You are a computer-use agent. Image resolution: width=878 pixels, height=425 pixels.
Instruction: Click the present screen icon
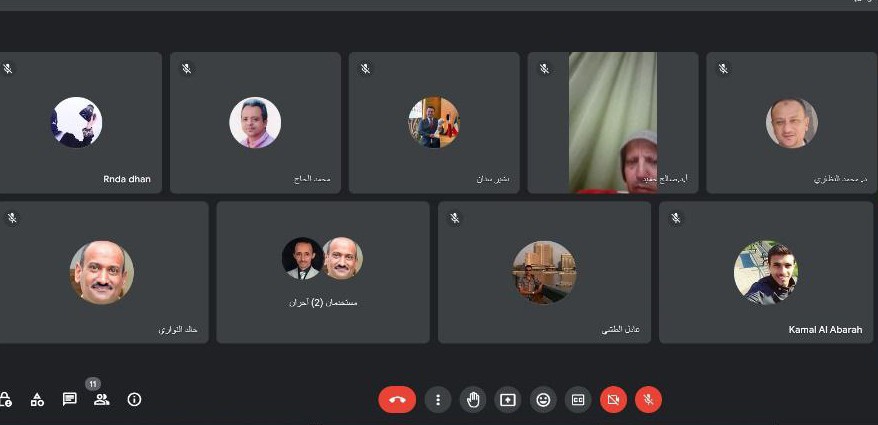pos(508,400)
